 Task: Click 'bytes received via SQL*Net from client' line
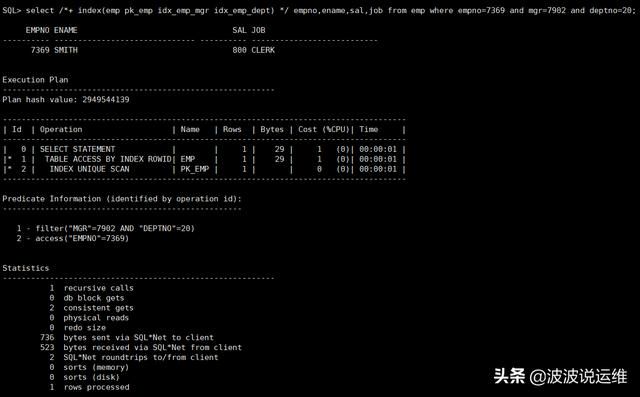pos(141,348)
